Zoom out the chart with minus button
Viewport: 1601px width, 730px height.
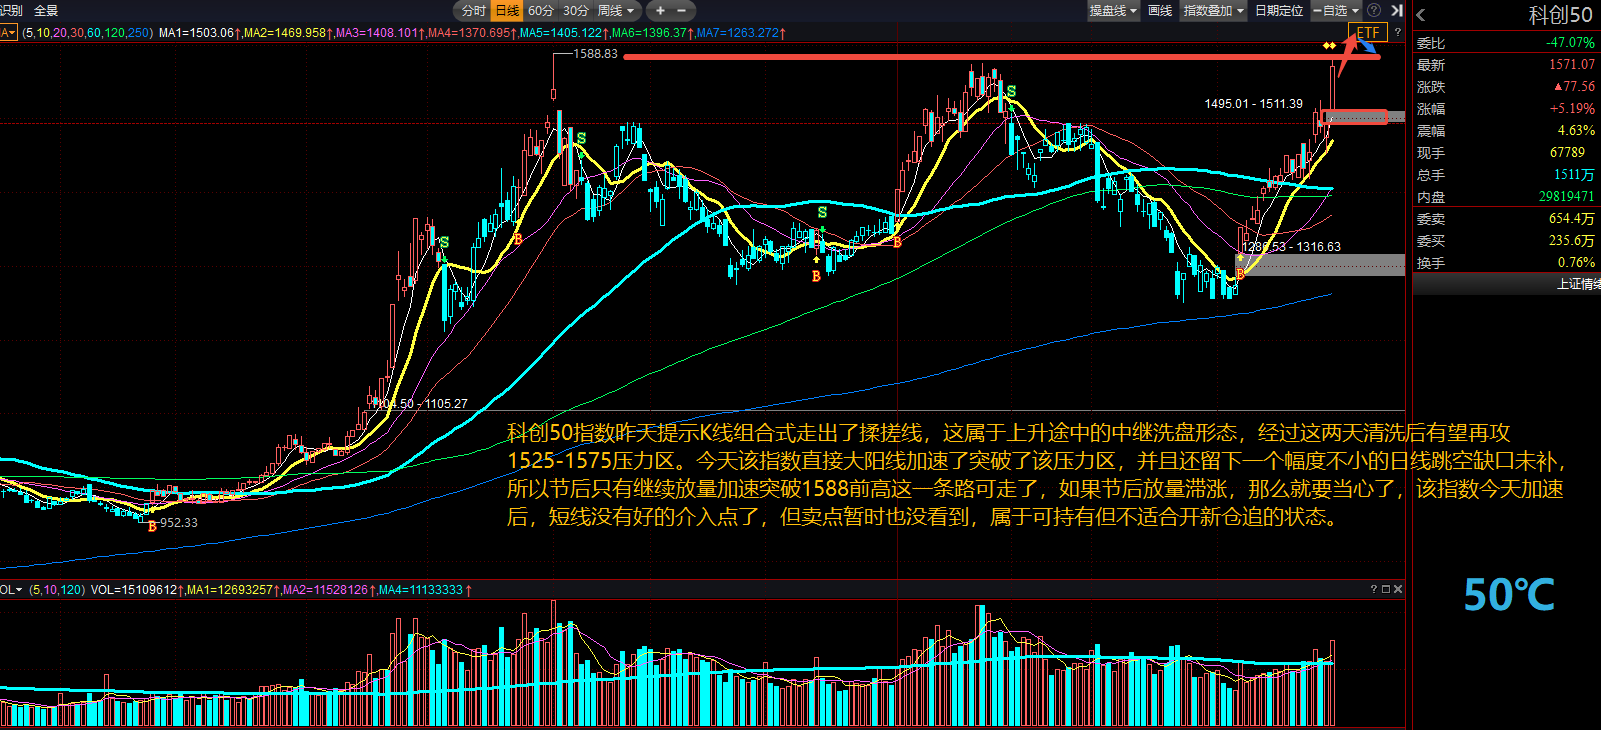point(682,11)
